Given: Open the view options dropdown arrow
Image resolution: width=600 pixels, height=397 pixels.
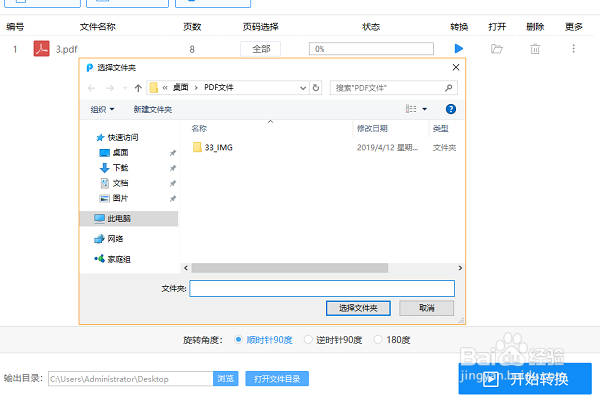Looking at the screenshot, I should click(424, 109).
